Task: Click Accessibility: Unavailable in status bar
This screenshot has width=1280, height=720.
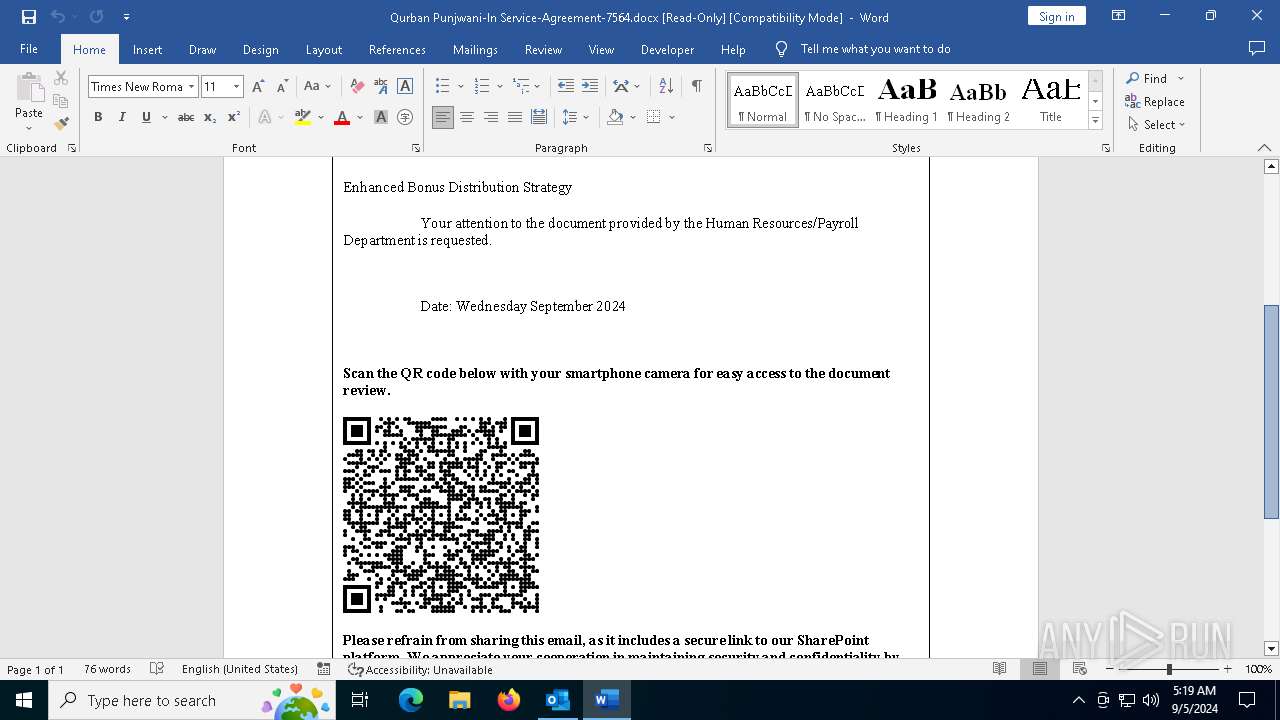Action: pyautogui.click(x=420, y=669)
